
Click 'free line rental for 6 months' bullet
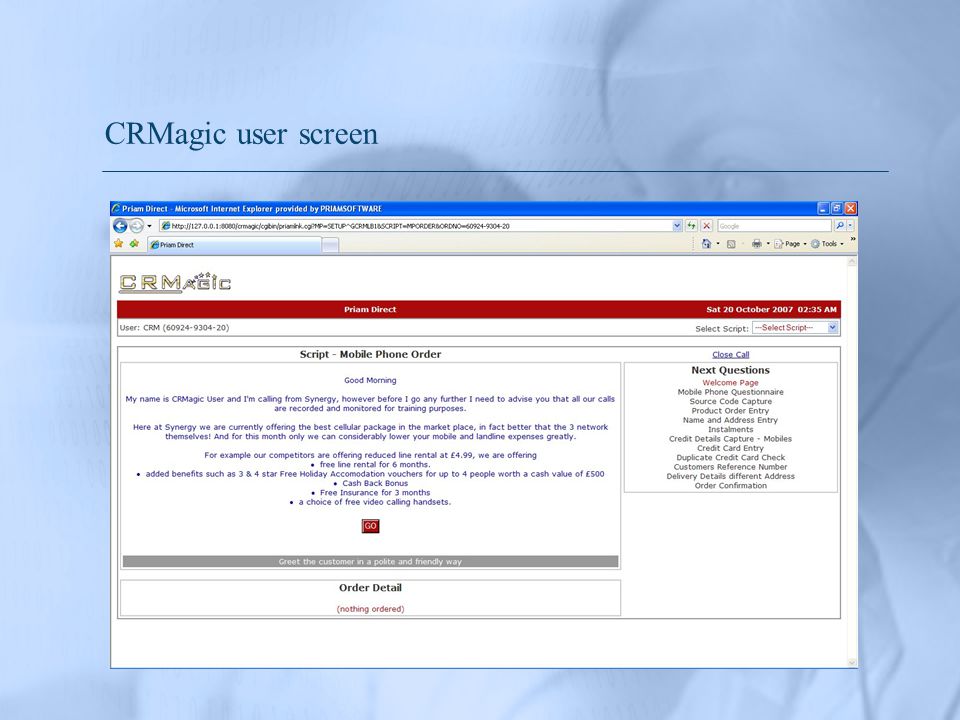(x=375, y=465)
